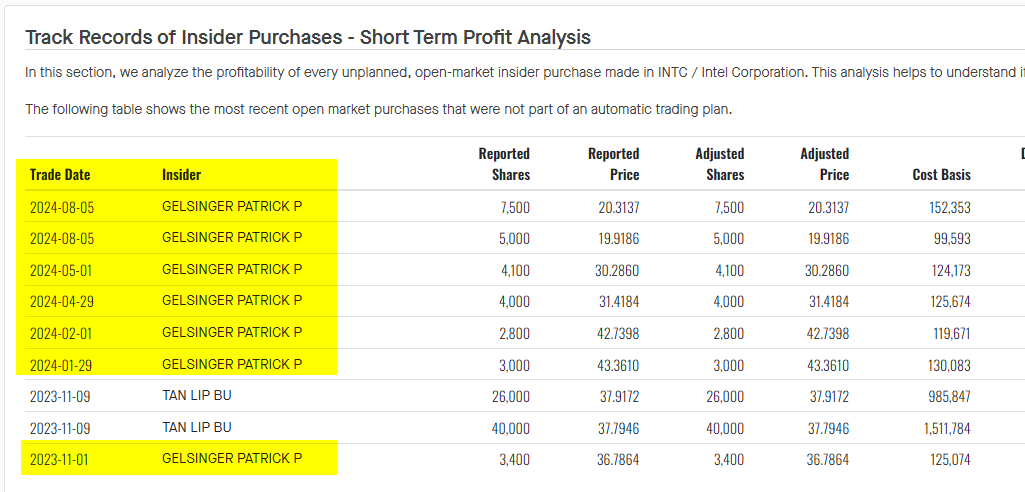
Task: Select the 985,847 cost basis cell
Action: (949, 397)
